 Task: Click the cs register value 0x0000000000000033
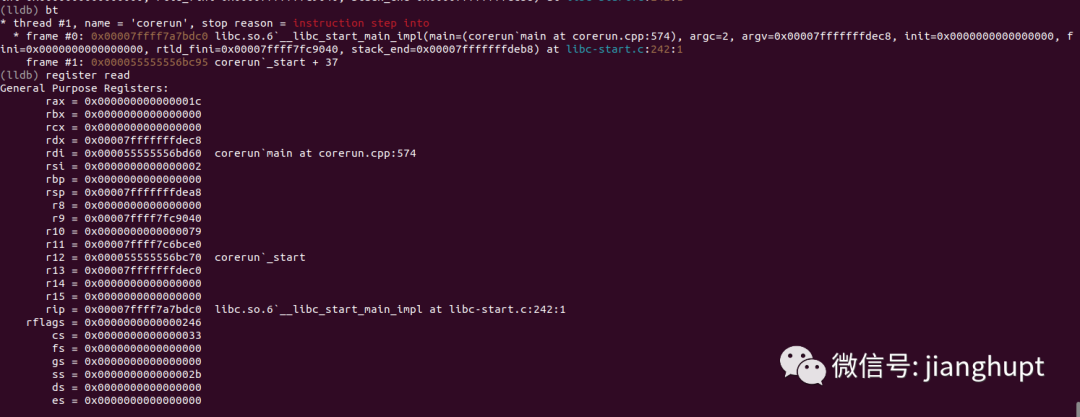(x=143, y=336)
